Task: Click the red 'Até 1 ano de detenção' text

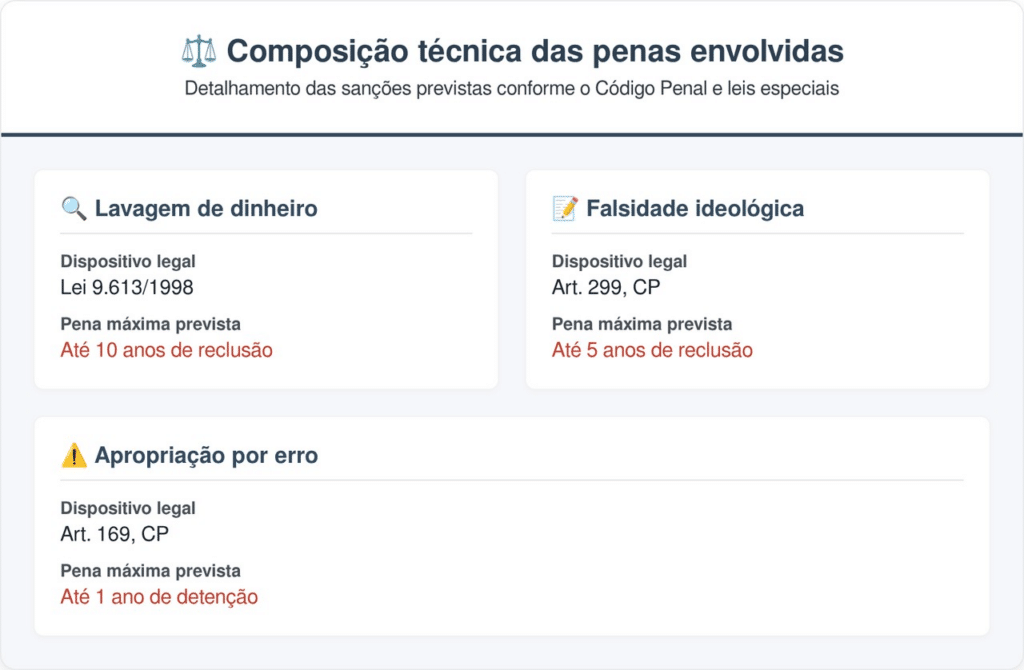Action: [x=159, y=597]
